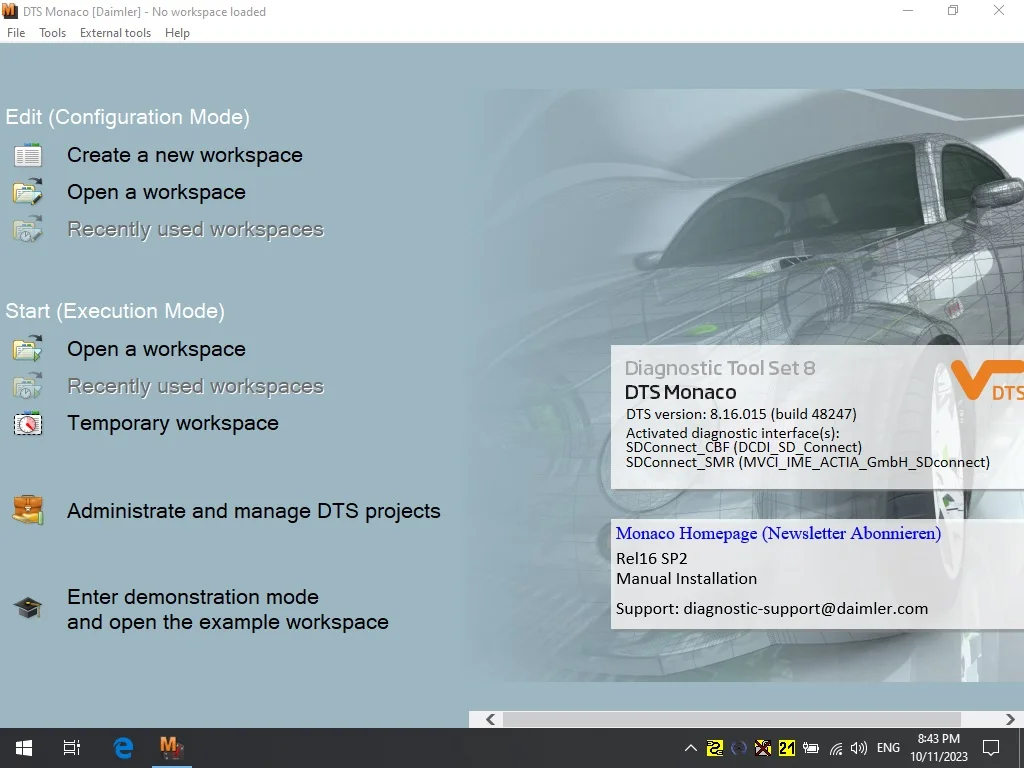Screen dimensions: 1024x768
Task: Click the Rel16 SP2 text
Action: (x=652, y=558)
